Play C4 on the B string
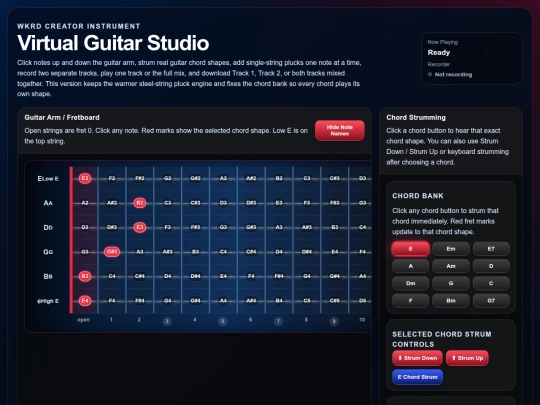The image size is (540, 405). (112, 276)
